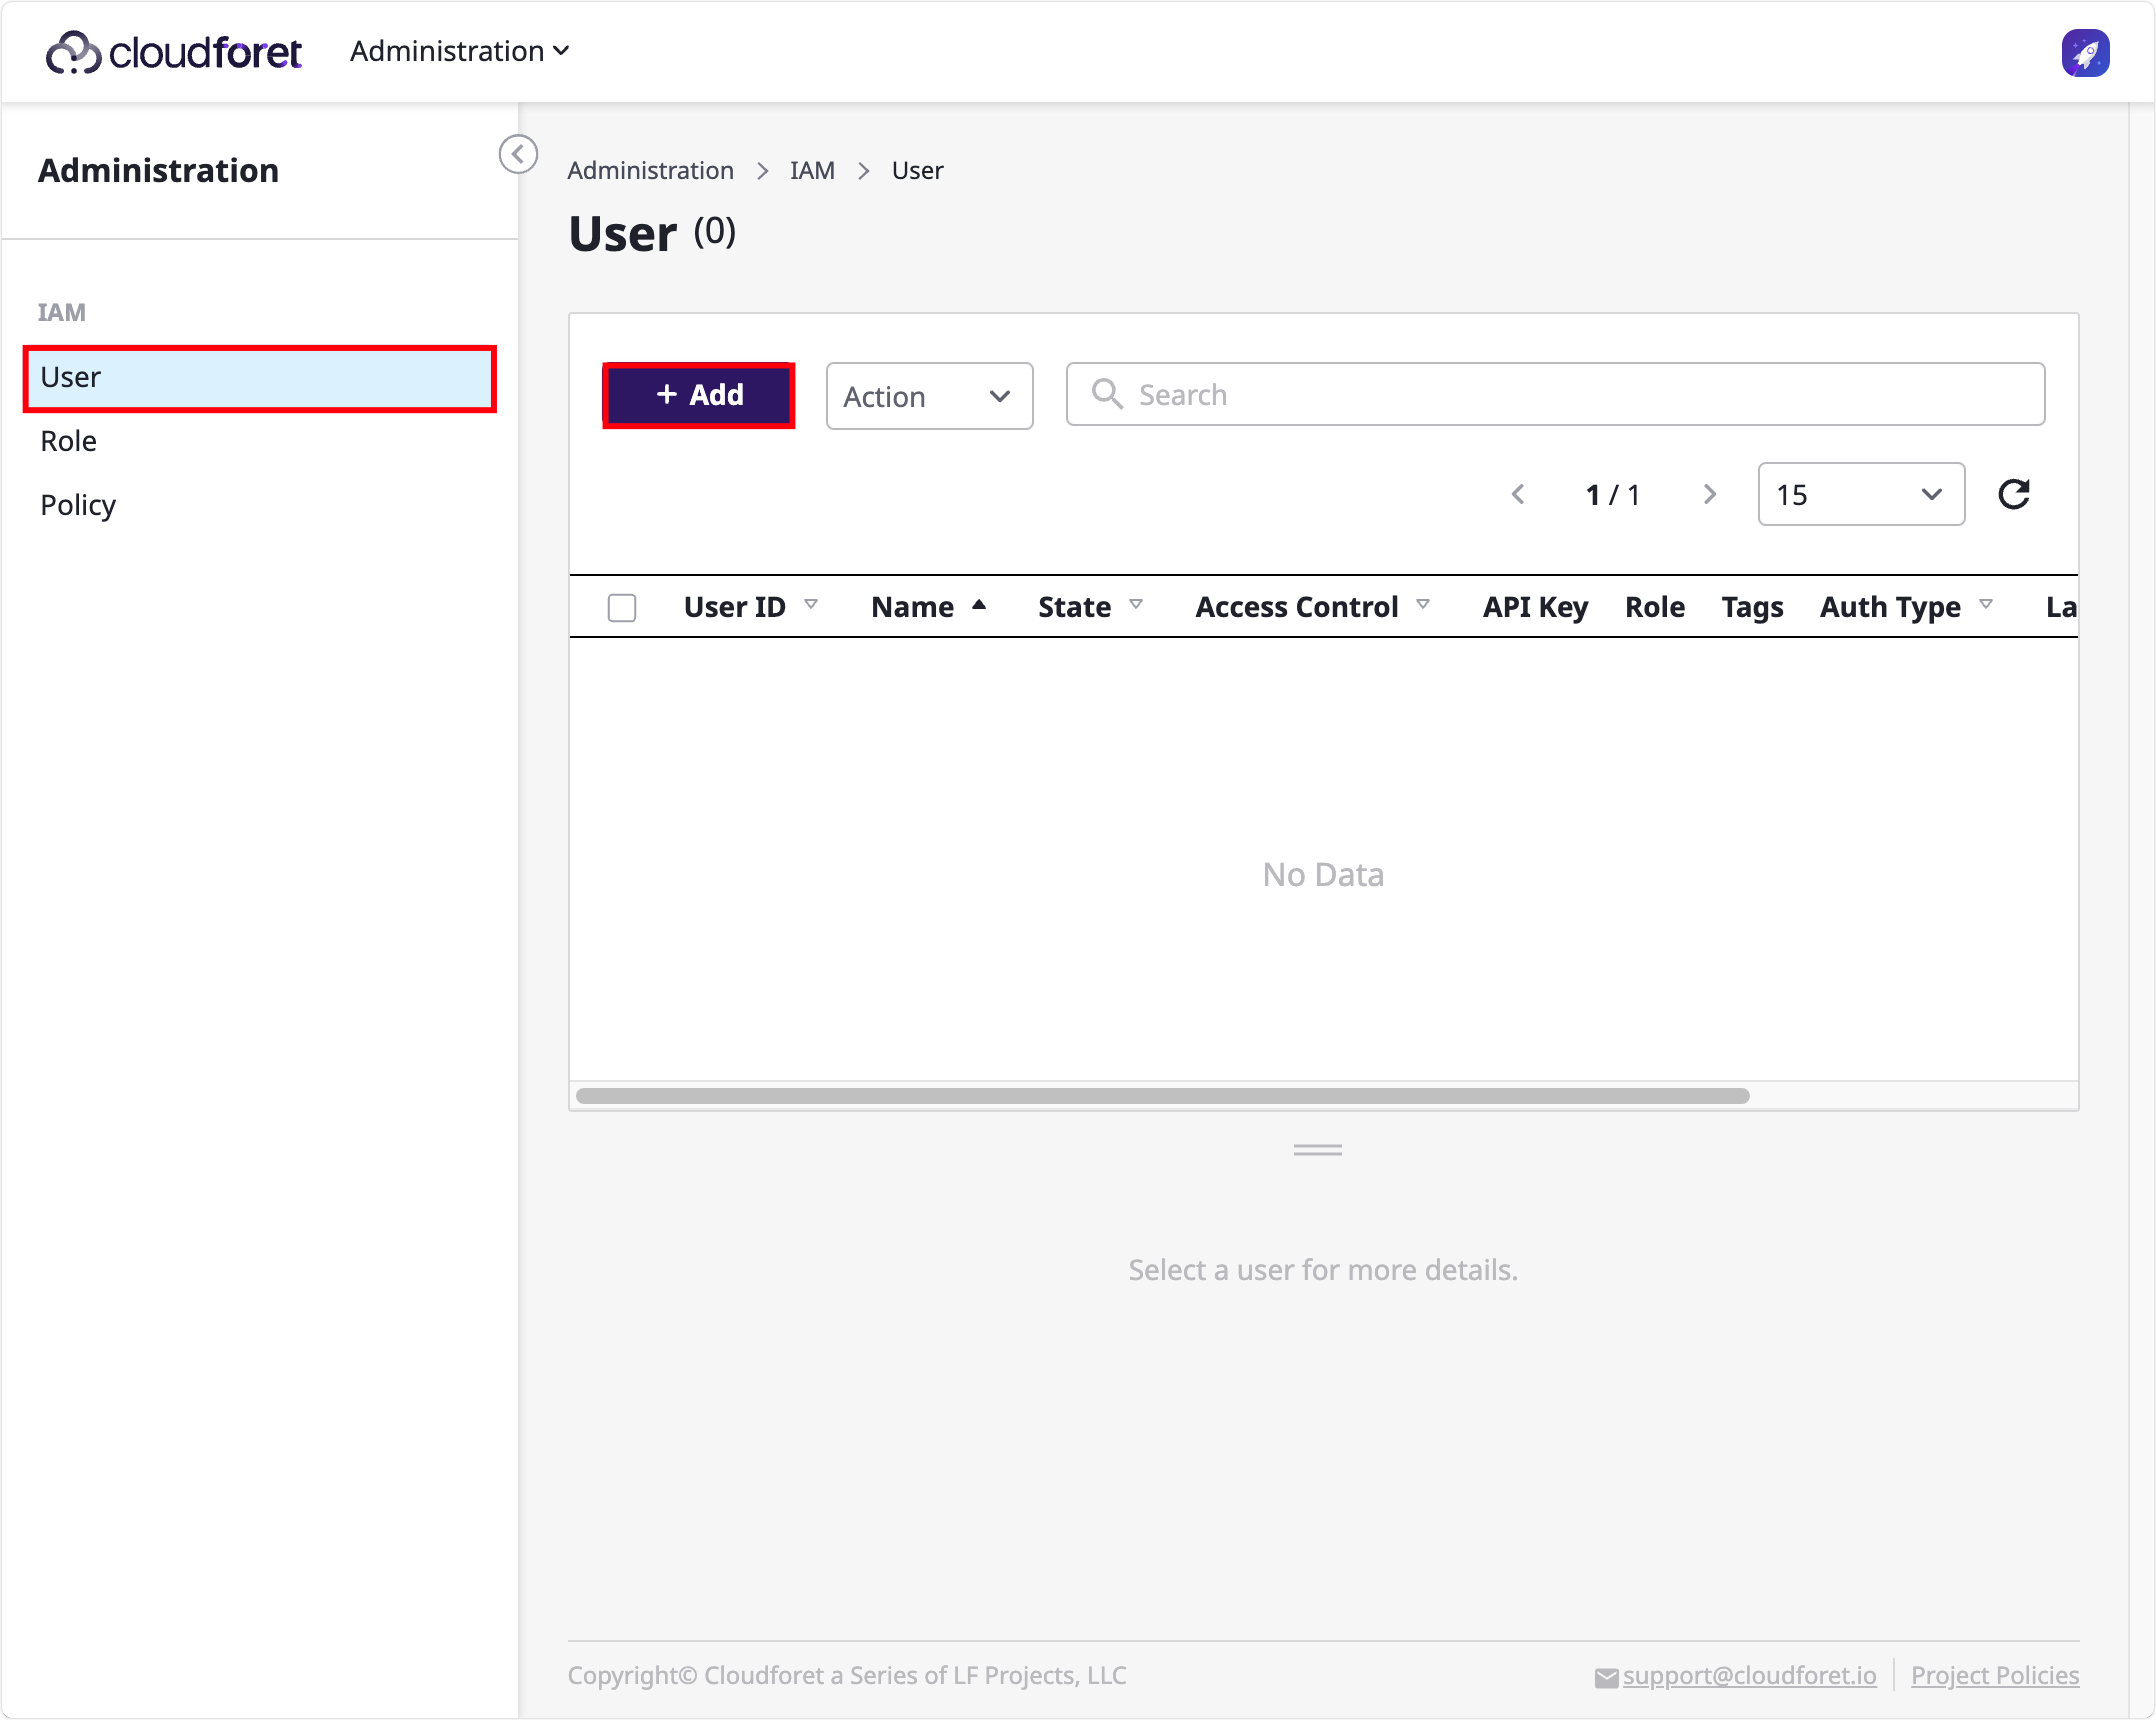
Task: Sort by Auth Type column arrow
Action: point(1986,605)
